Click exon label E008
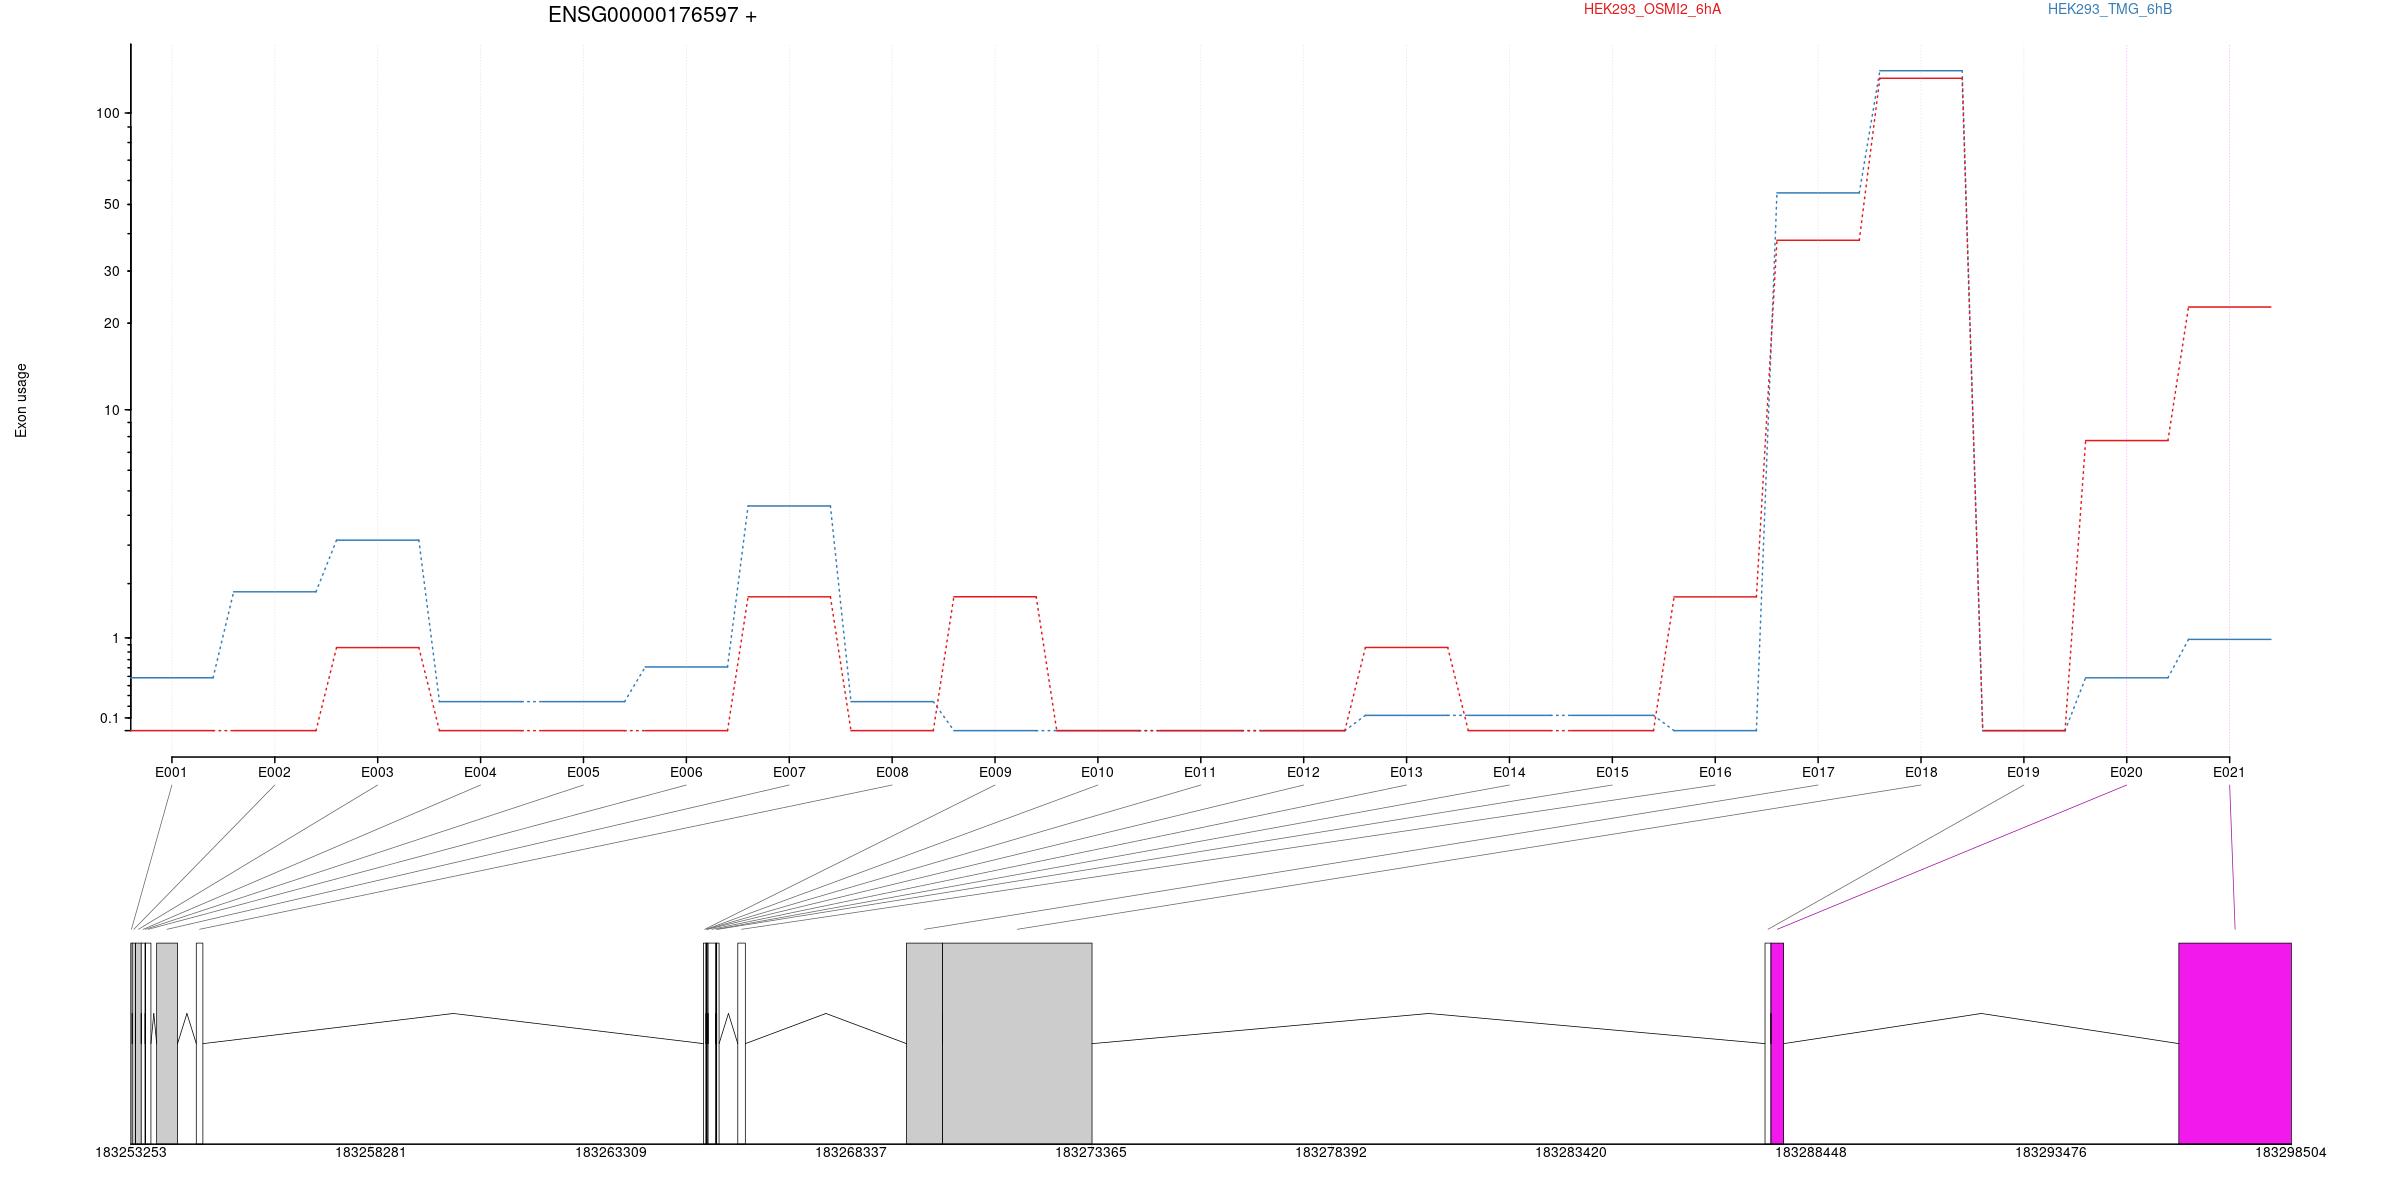 coord(892,772)
